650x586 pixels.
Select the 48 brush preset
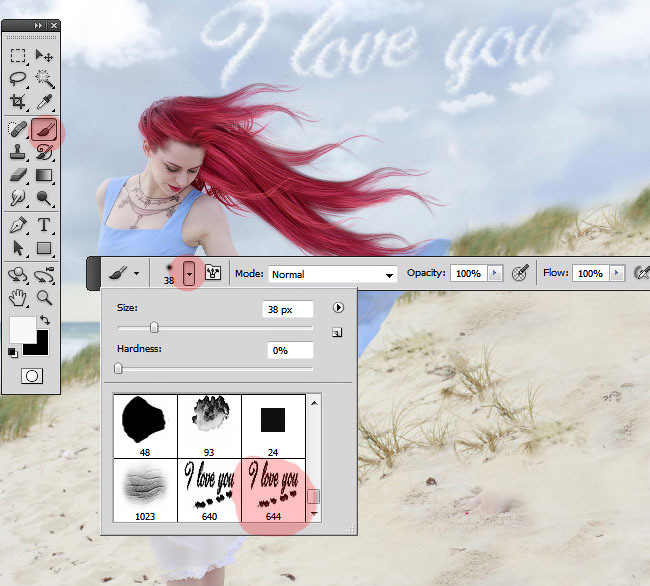point(145,426)
